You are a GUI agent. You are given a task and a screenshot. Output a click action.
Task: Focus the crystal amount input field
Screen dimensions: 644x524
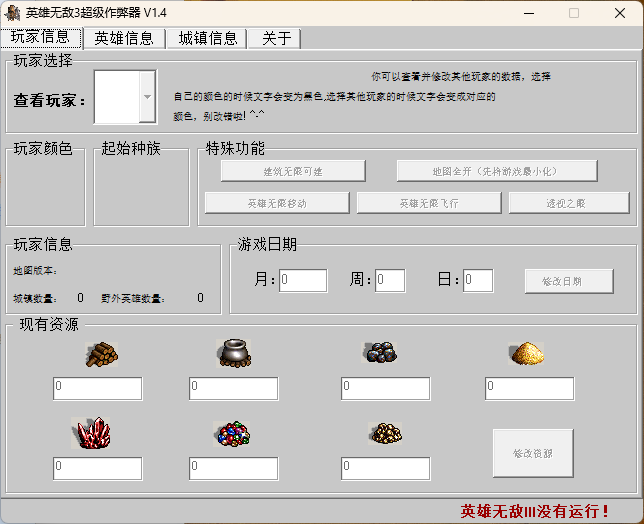(x=98, y=469)
